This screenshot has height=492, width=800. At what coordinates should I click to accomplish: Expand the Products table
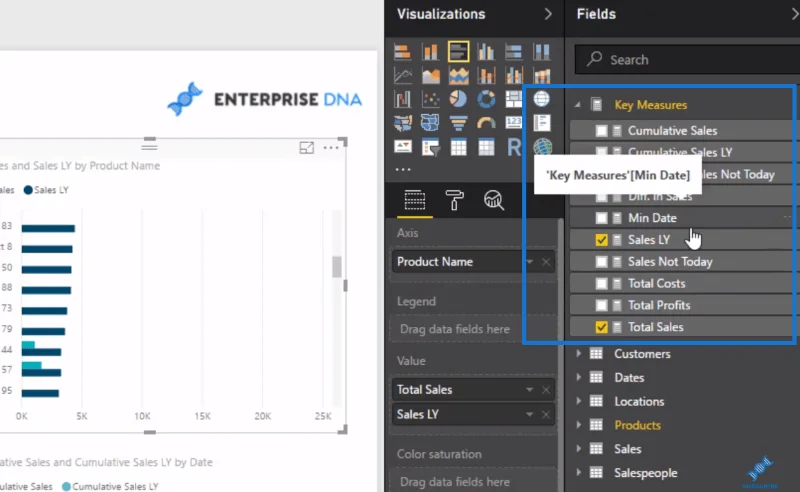coord(579,425)
